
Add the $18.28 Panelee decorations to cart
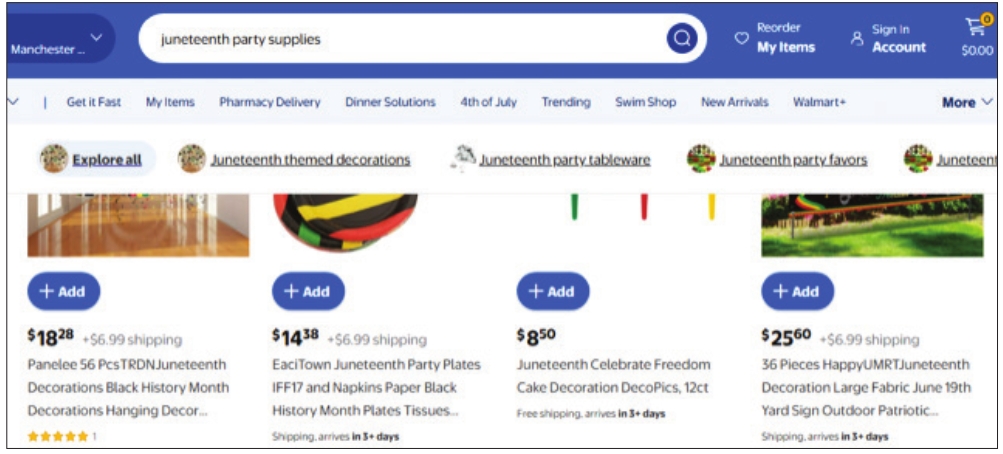click(63, 291)
